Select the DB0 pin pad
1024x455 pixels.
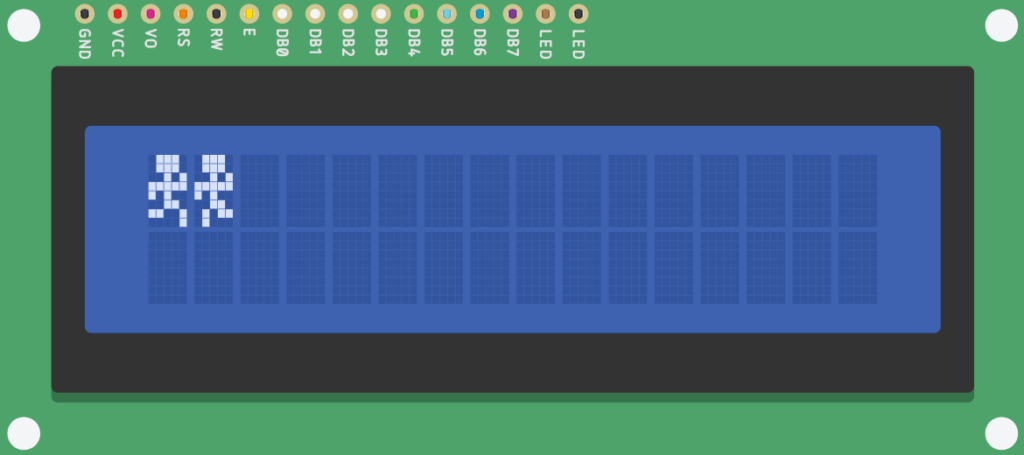(282, 14)
